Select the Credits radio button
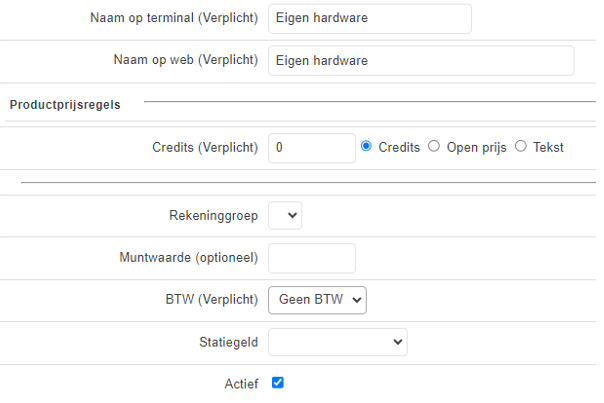The width and height of the screenshot is (604, 403). click(x=366, y=146)
